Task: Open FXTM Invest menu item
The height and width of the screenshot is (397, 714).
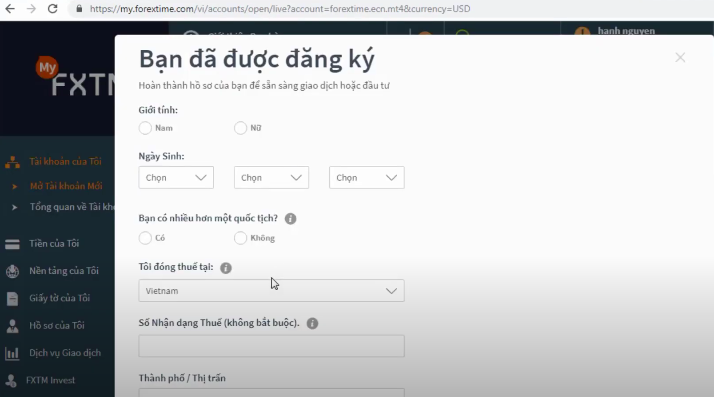Action: [x=50, y=380]
